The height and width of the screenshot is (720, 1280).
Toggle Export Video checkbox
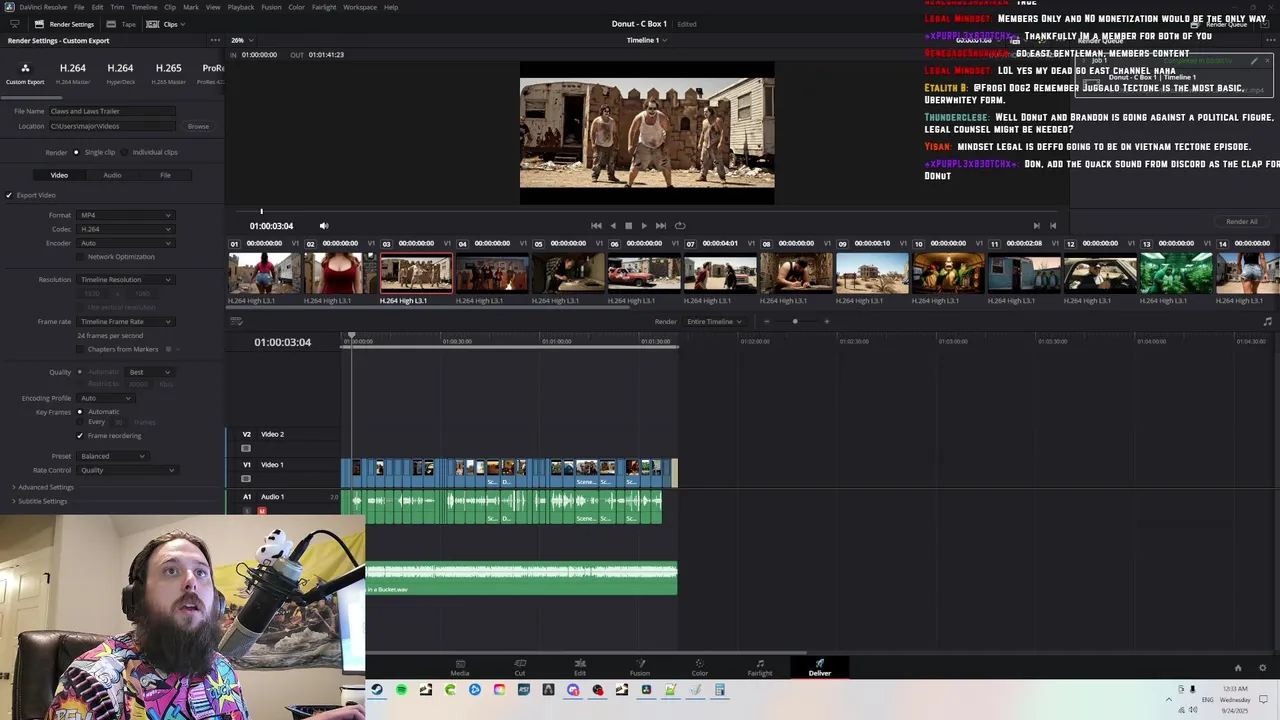(9, 195)
